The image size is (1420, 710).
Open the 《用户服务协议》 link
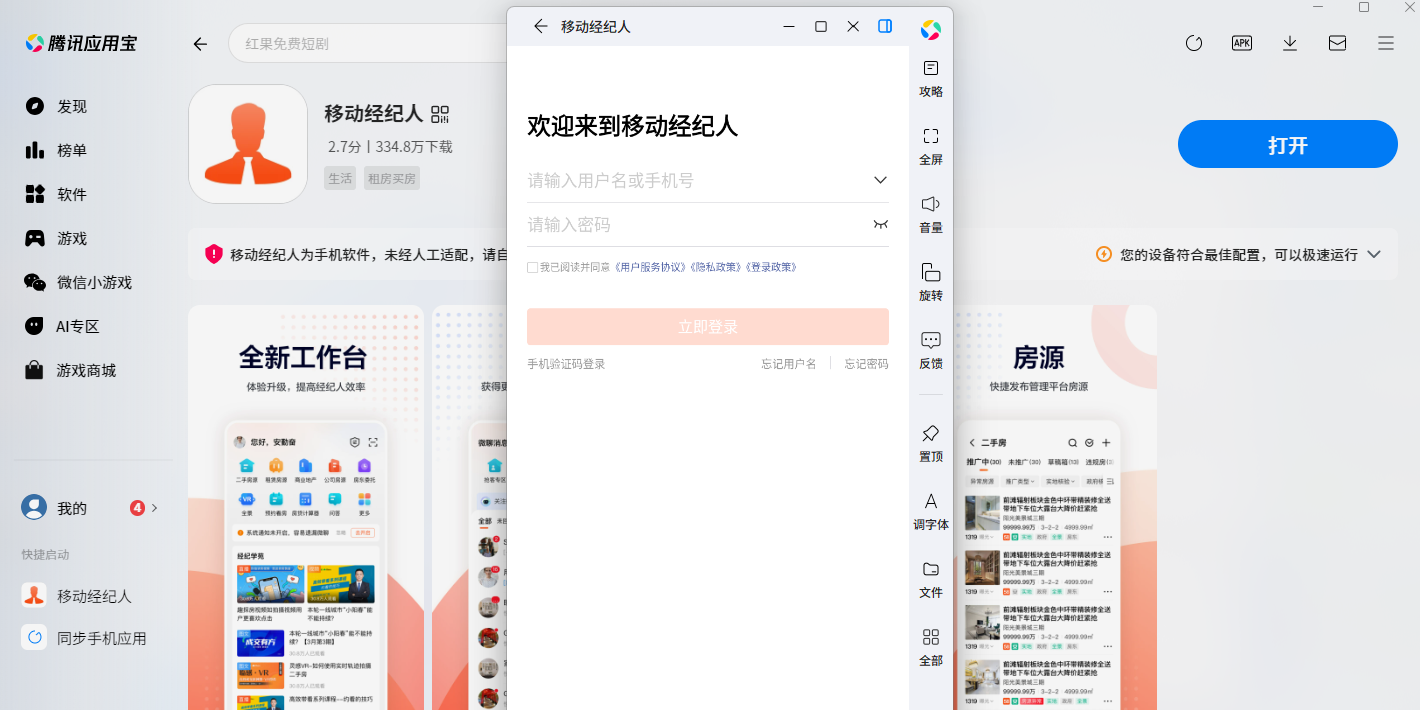pos(651,267)
